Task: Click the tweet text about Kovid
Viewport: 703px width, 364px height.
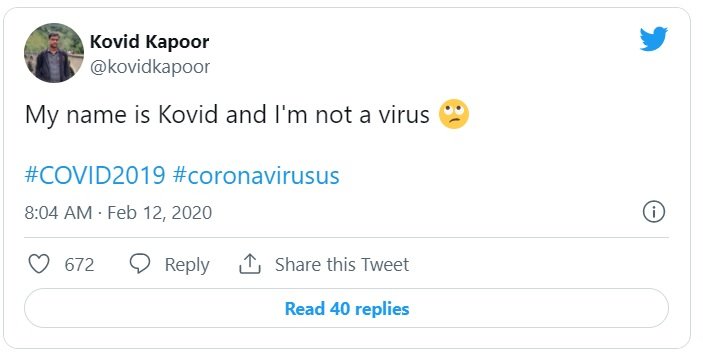Action: (227, 115)
